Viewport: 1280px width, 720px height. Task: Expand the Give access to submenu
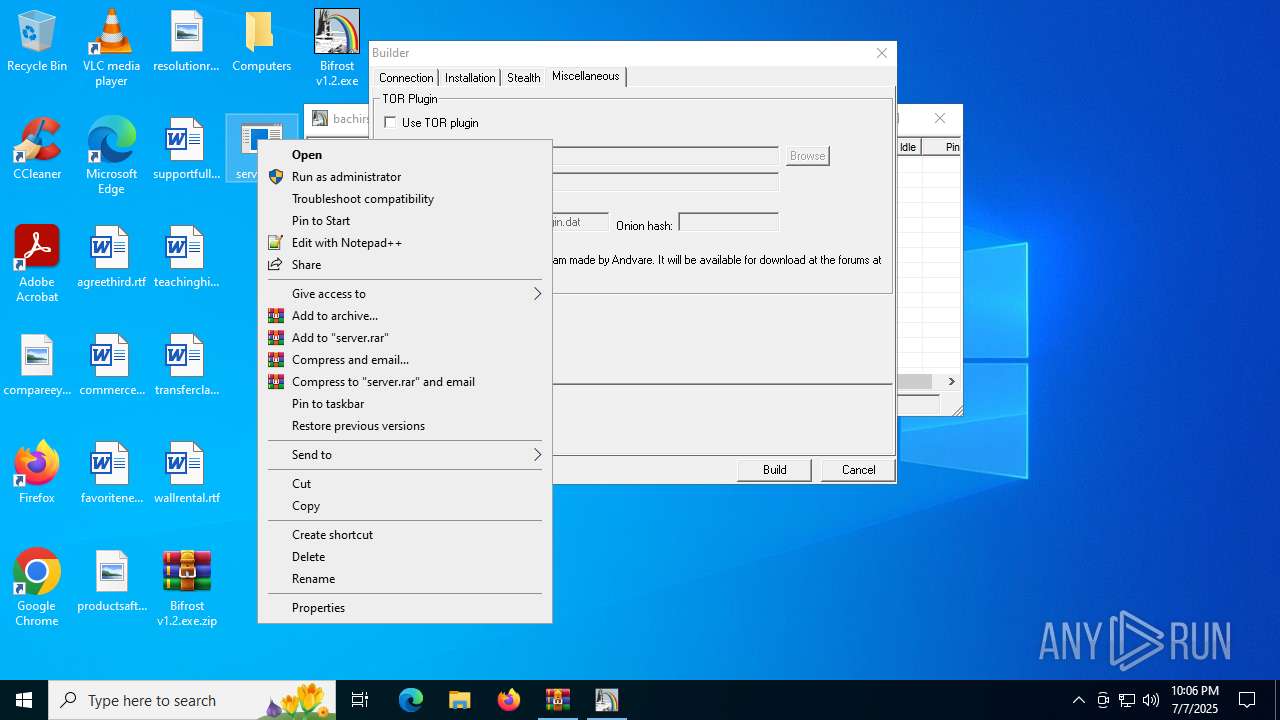point(405,293)
